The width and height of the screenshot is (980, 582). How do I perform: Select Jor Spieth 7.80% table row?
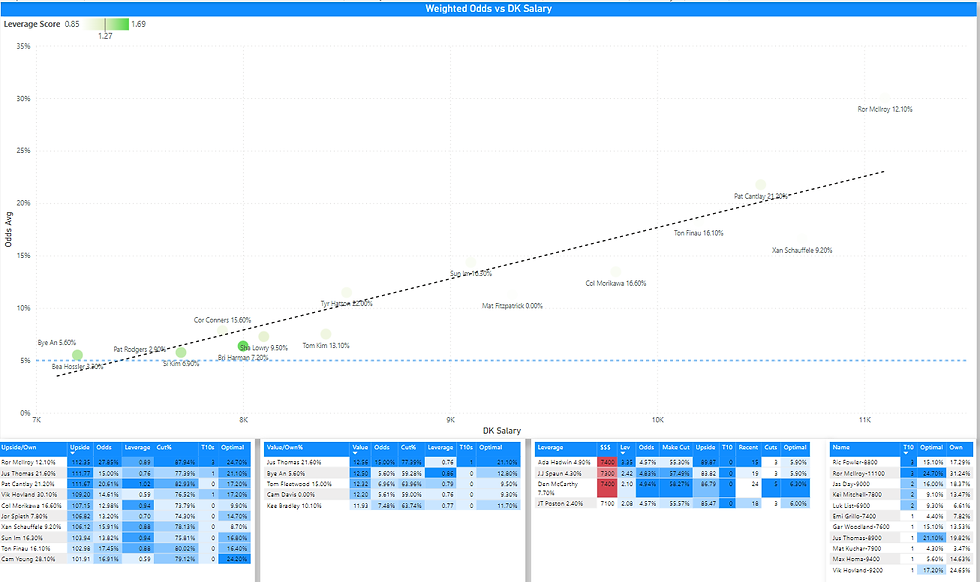pyautogui.click(x=126, y=516)
